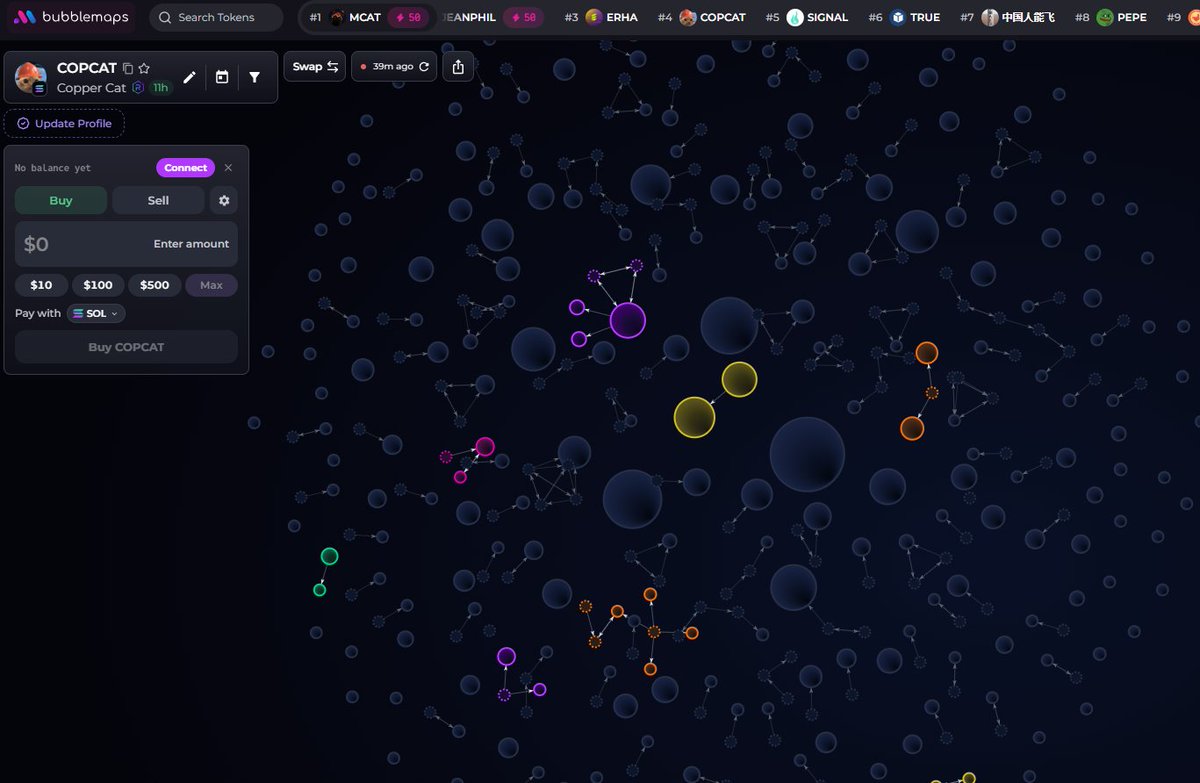Switch to the Sell tab
This screenshot has height=783, width=1200.
click(x=158, y=200)
